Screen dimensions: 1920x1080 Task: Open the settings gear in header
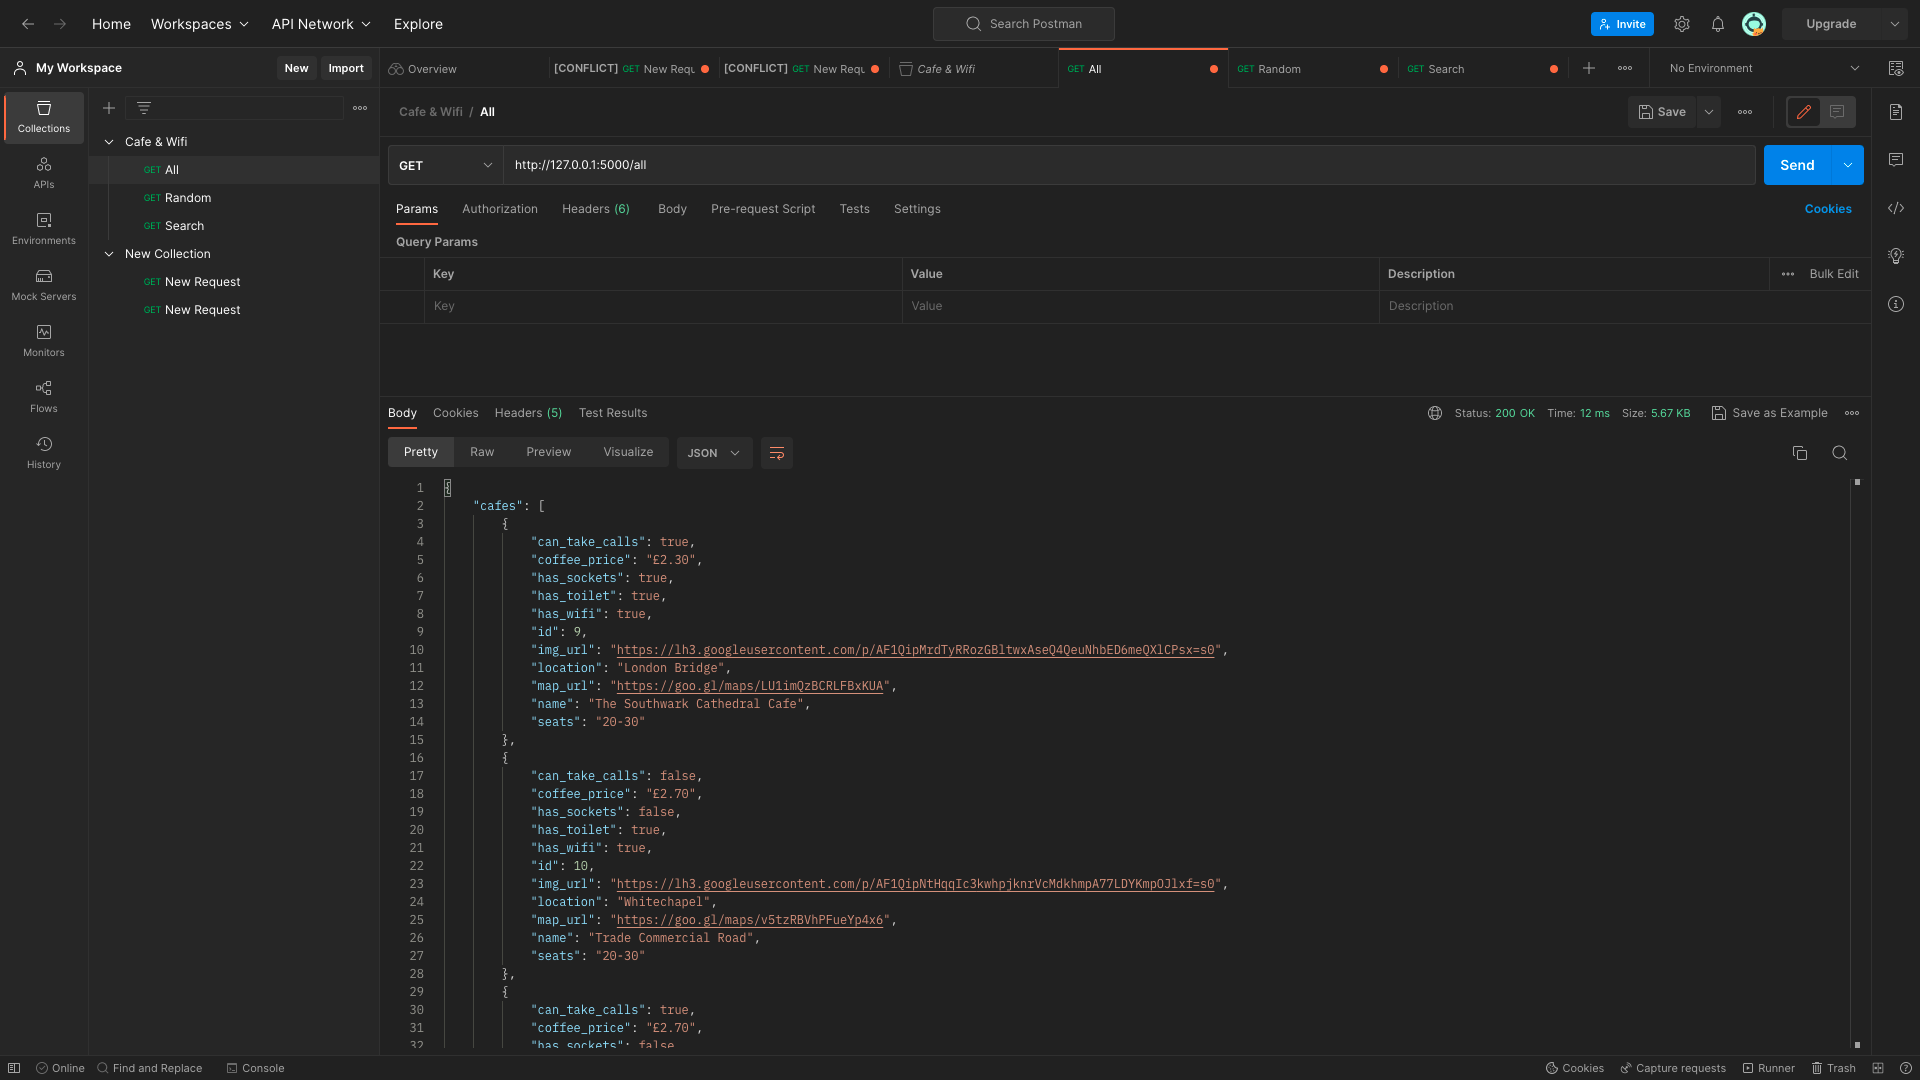(1682, 24)
